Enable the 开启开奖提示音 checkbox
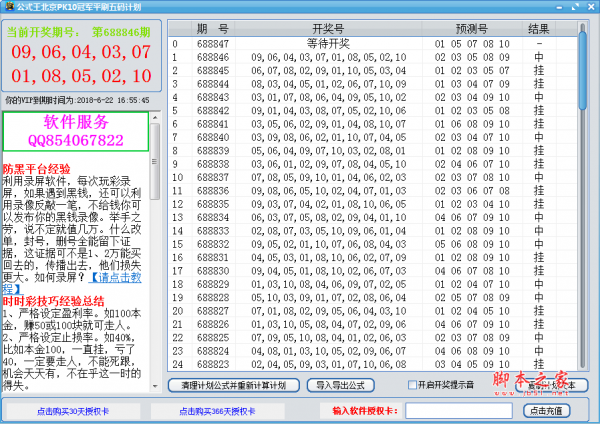The image size is (600, 424). click(412, 385)
